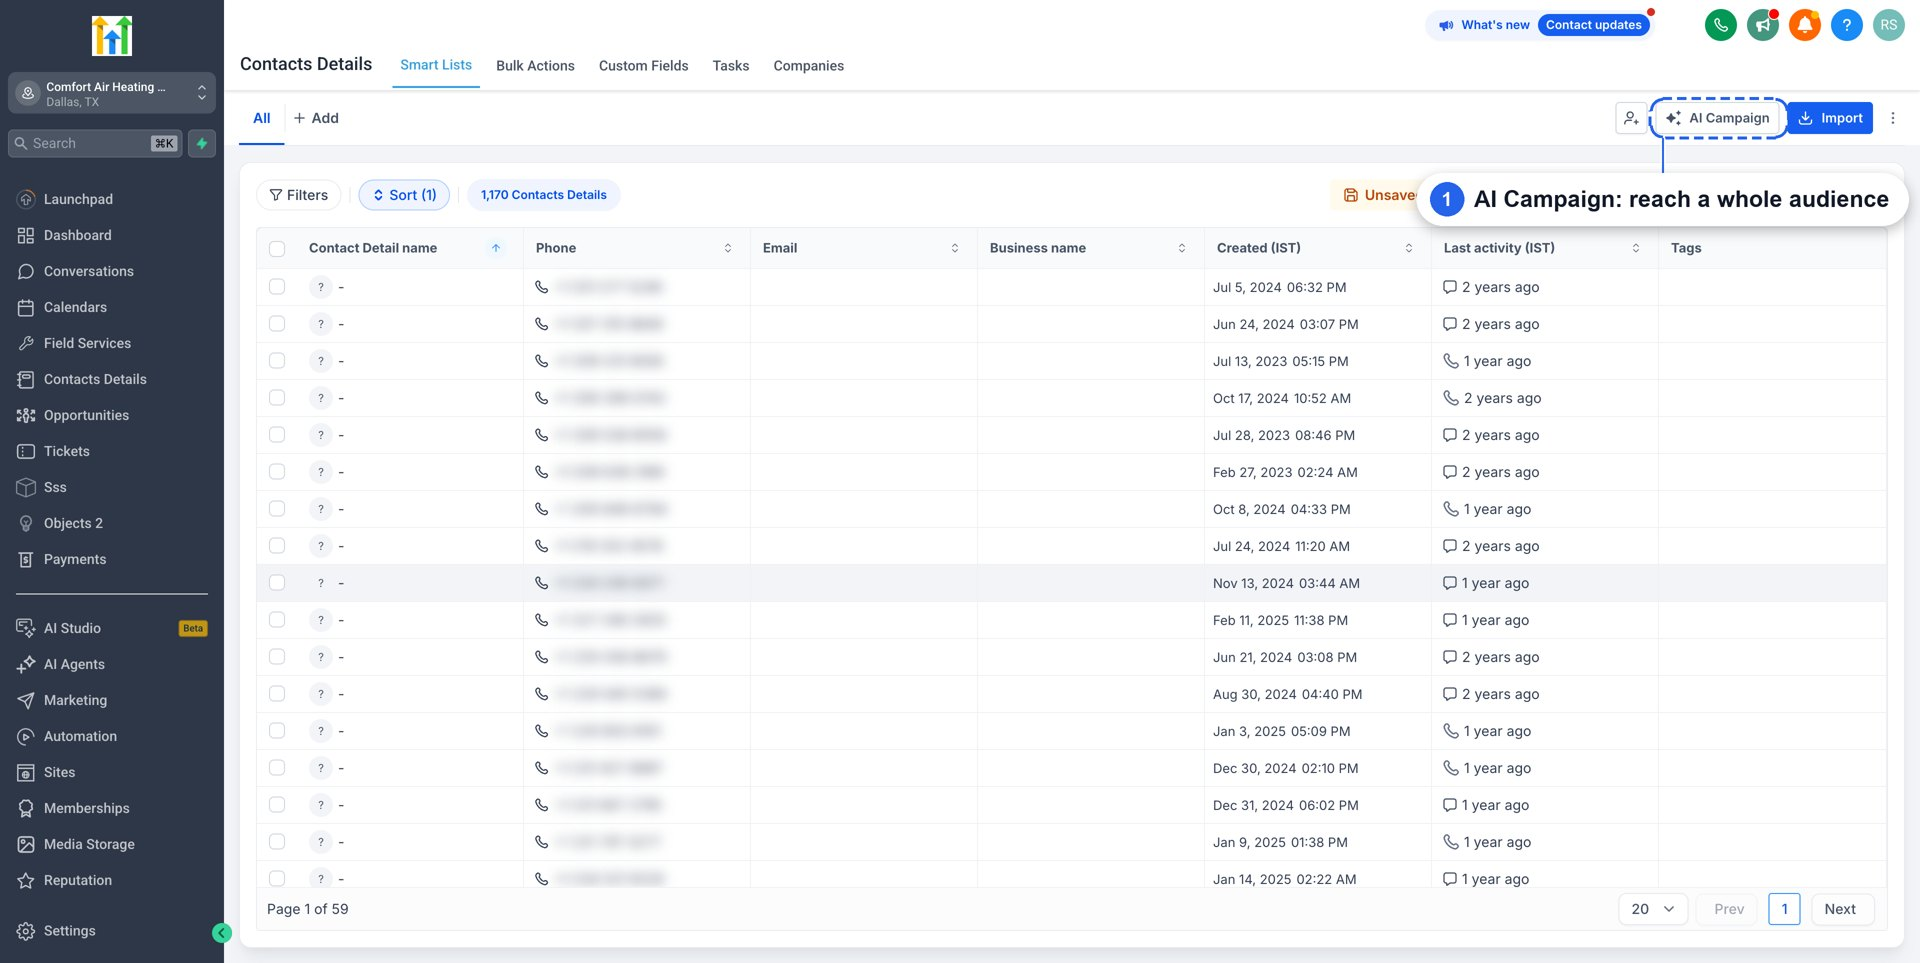Check the row created Feb 27, 2023
The width and height of the screenshot is (1920, 963).
(x=277, y=472)
